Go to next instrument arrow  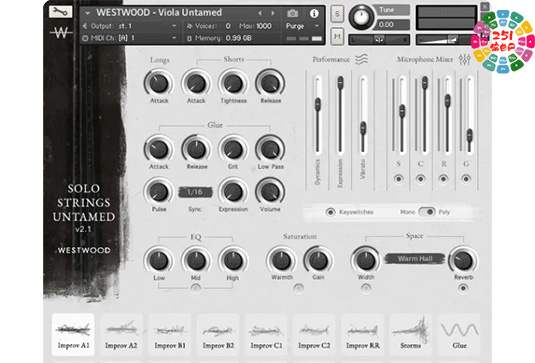coord(273,13)
